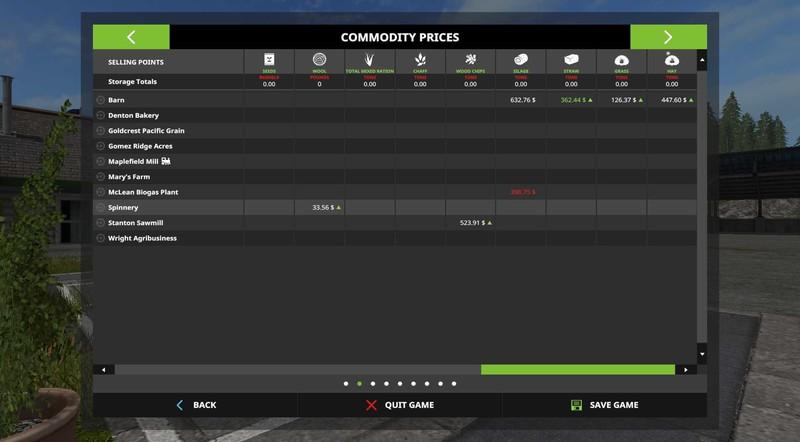800x442 pixels.
Task: Toggle the circle marker beside Barn
Action: [100, 100]
